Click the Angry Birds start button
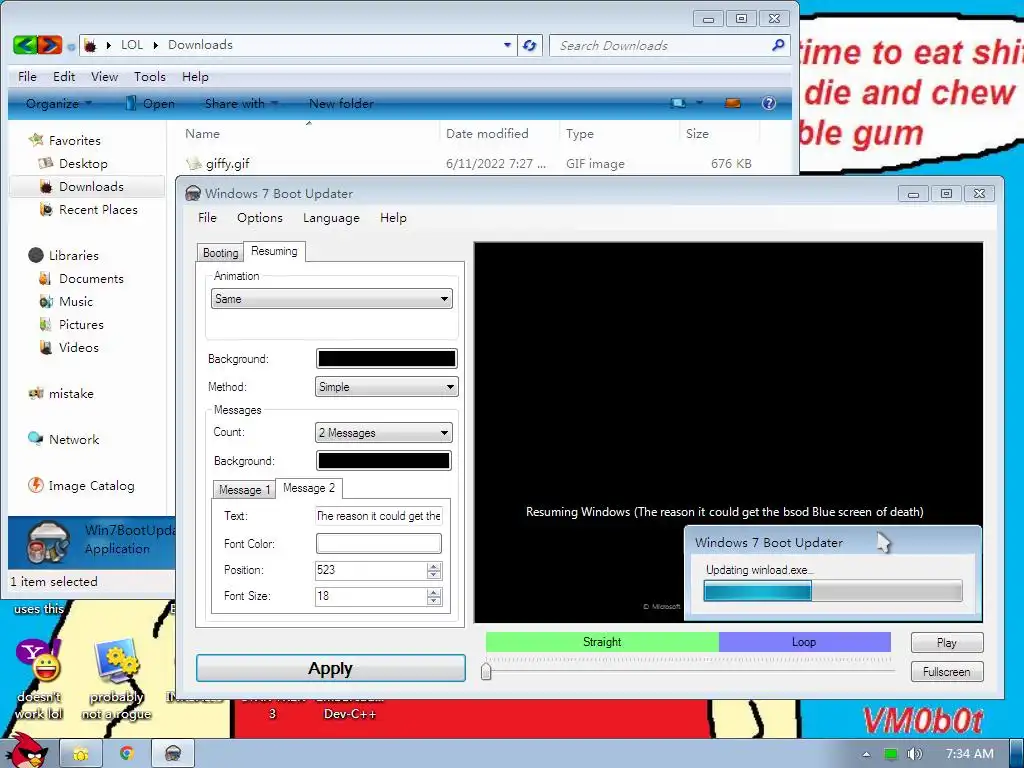 click(27, 751)
